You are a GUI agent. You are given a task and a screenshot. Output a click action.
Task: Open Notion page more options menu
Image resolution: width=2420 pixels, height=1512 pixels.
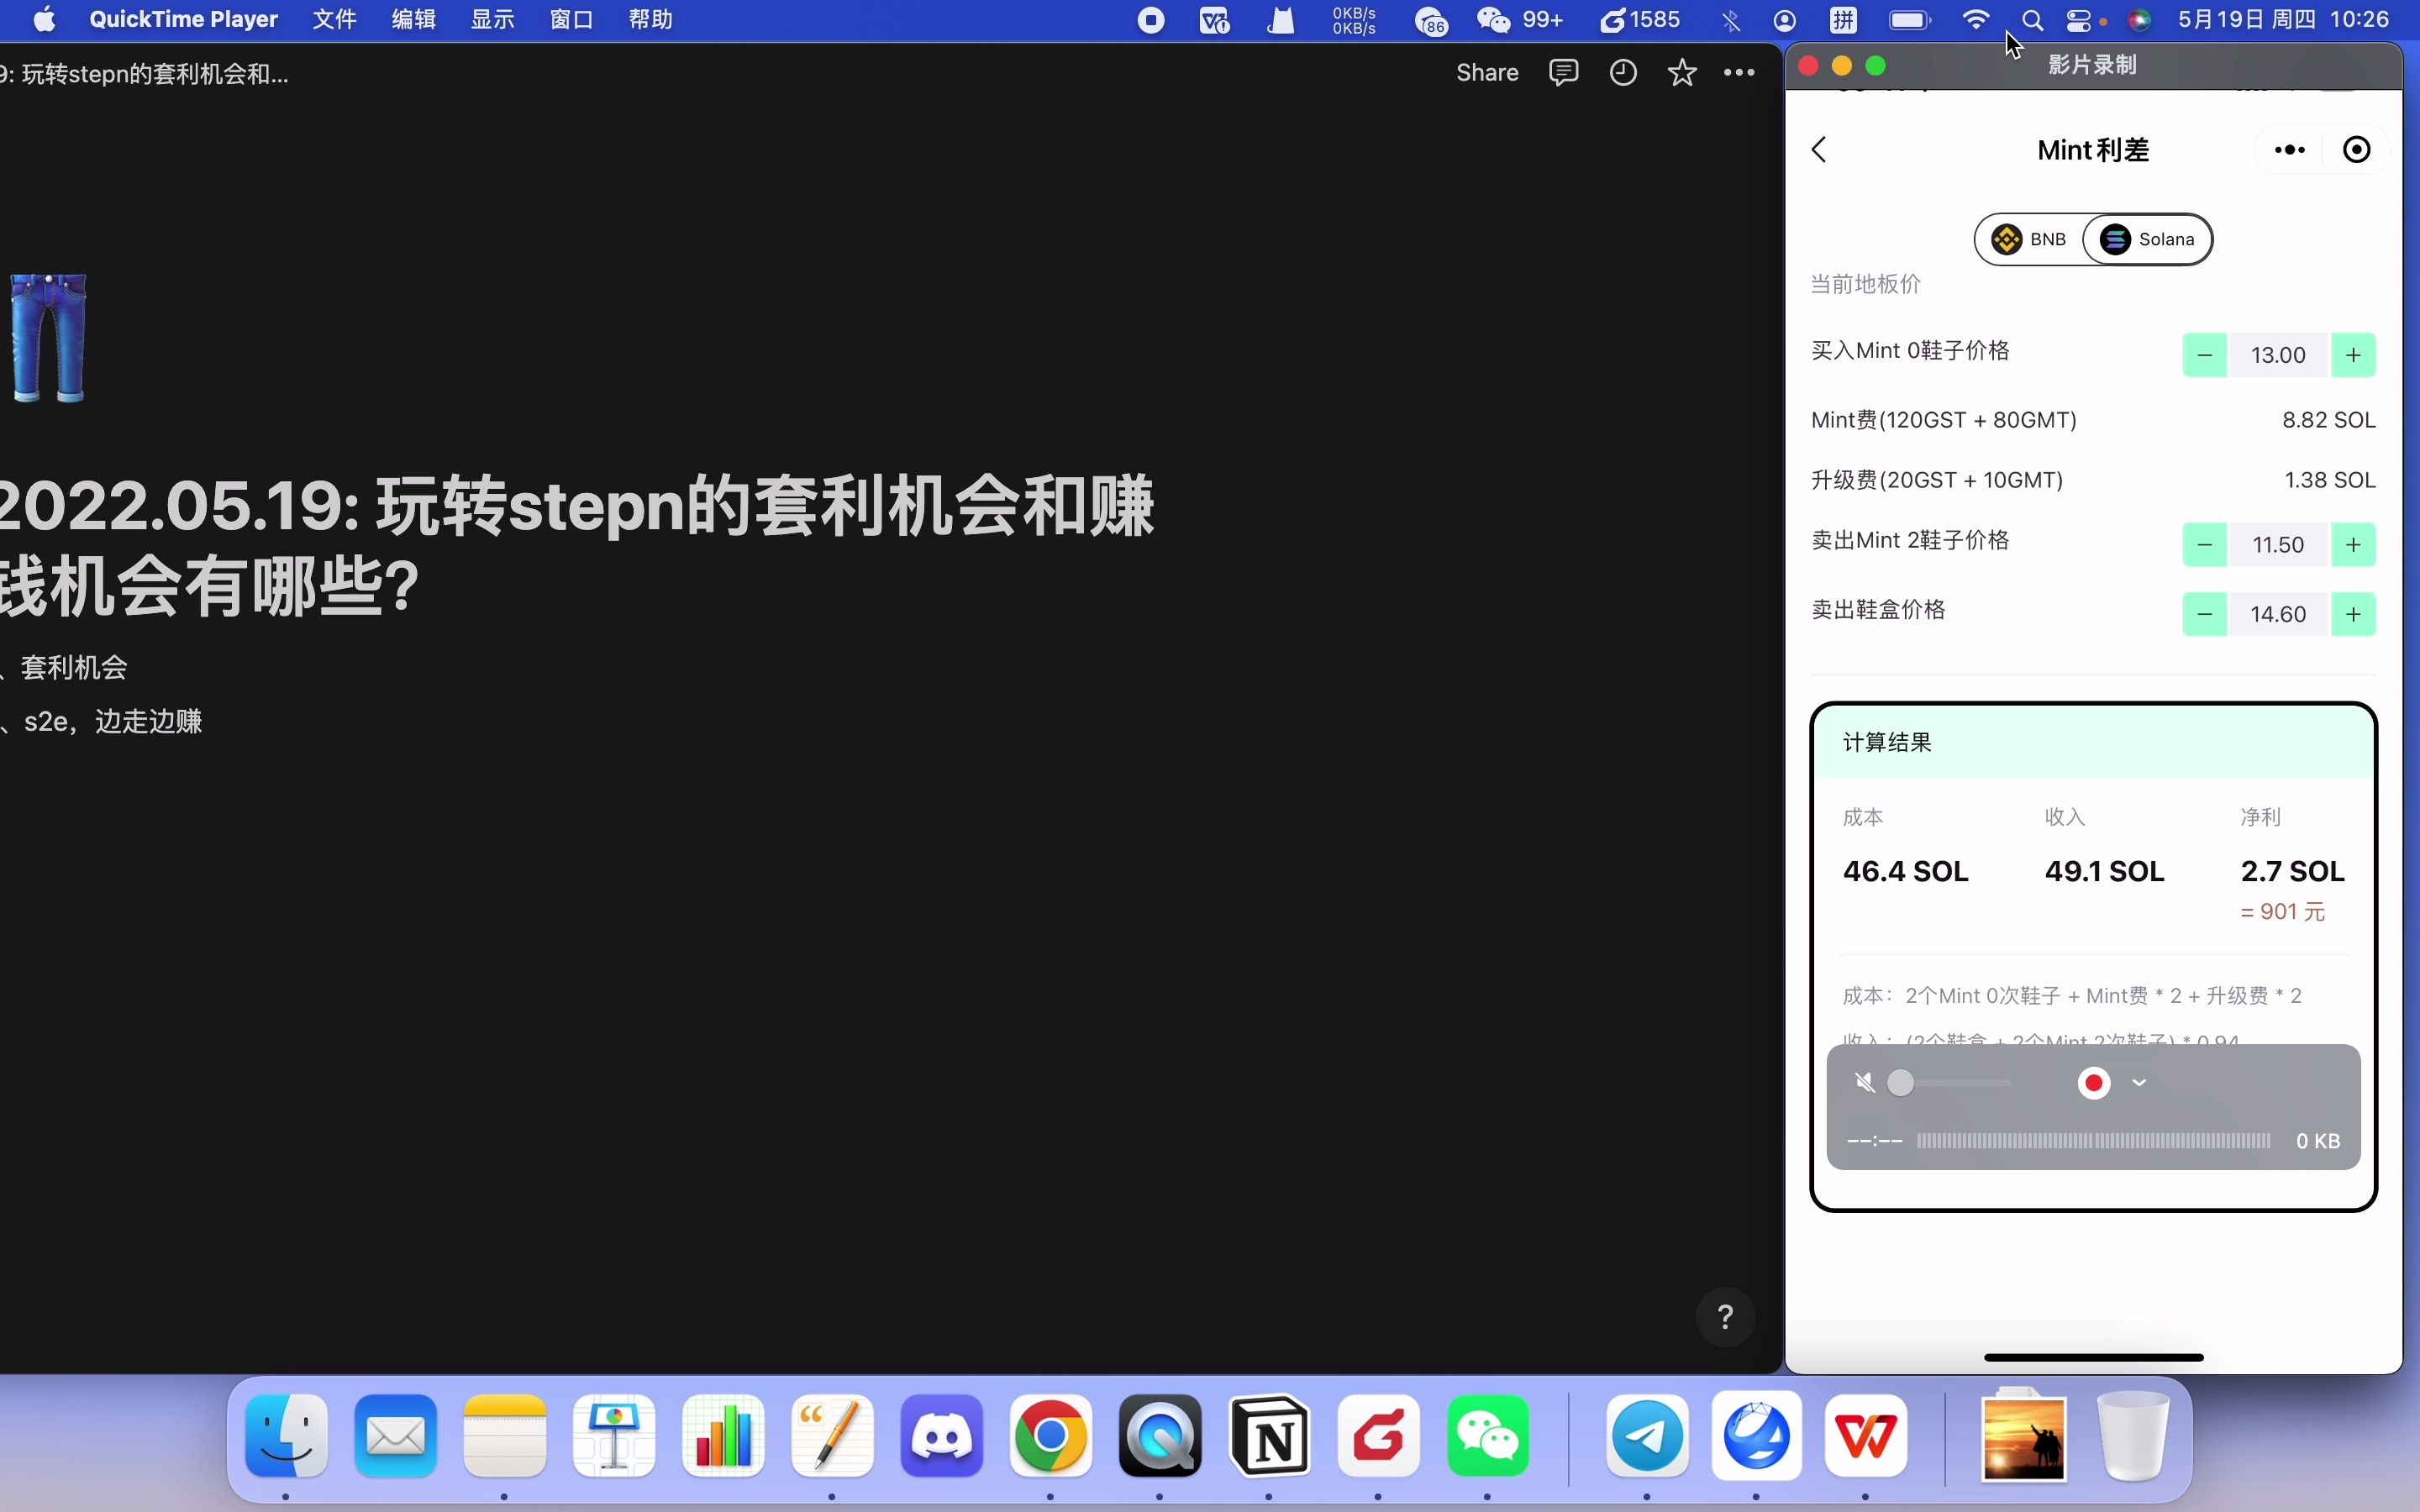[1739, 73]
